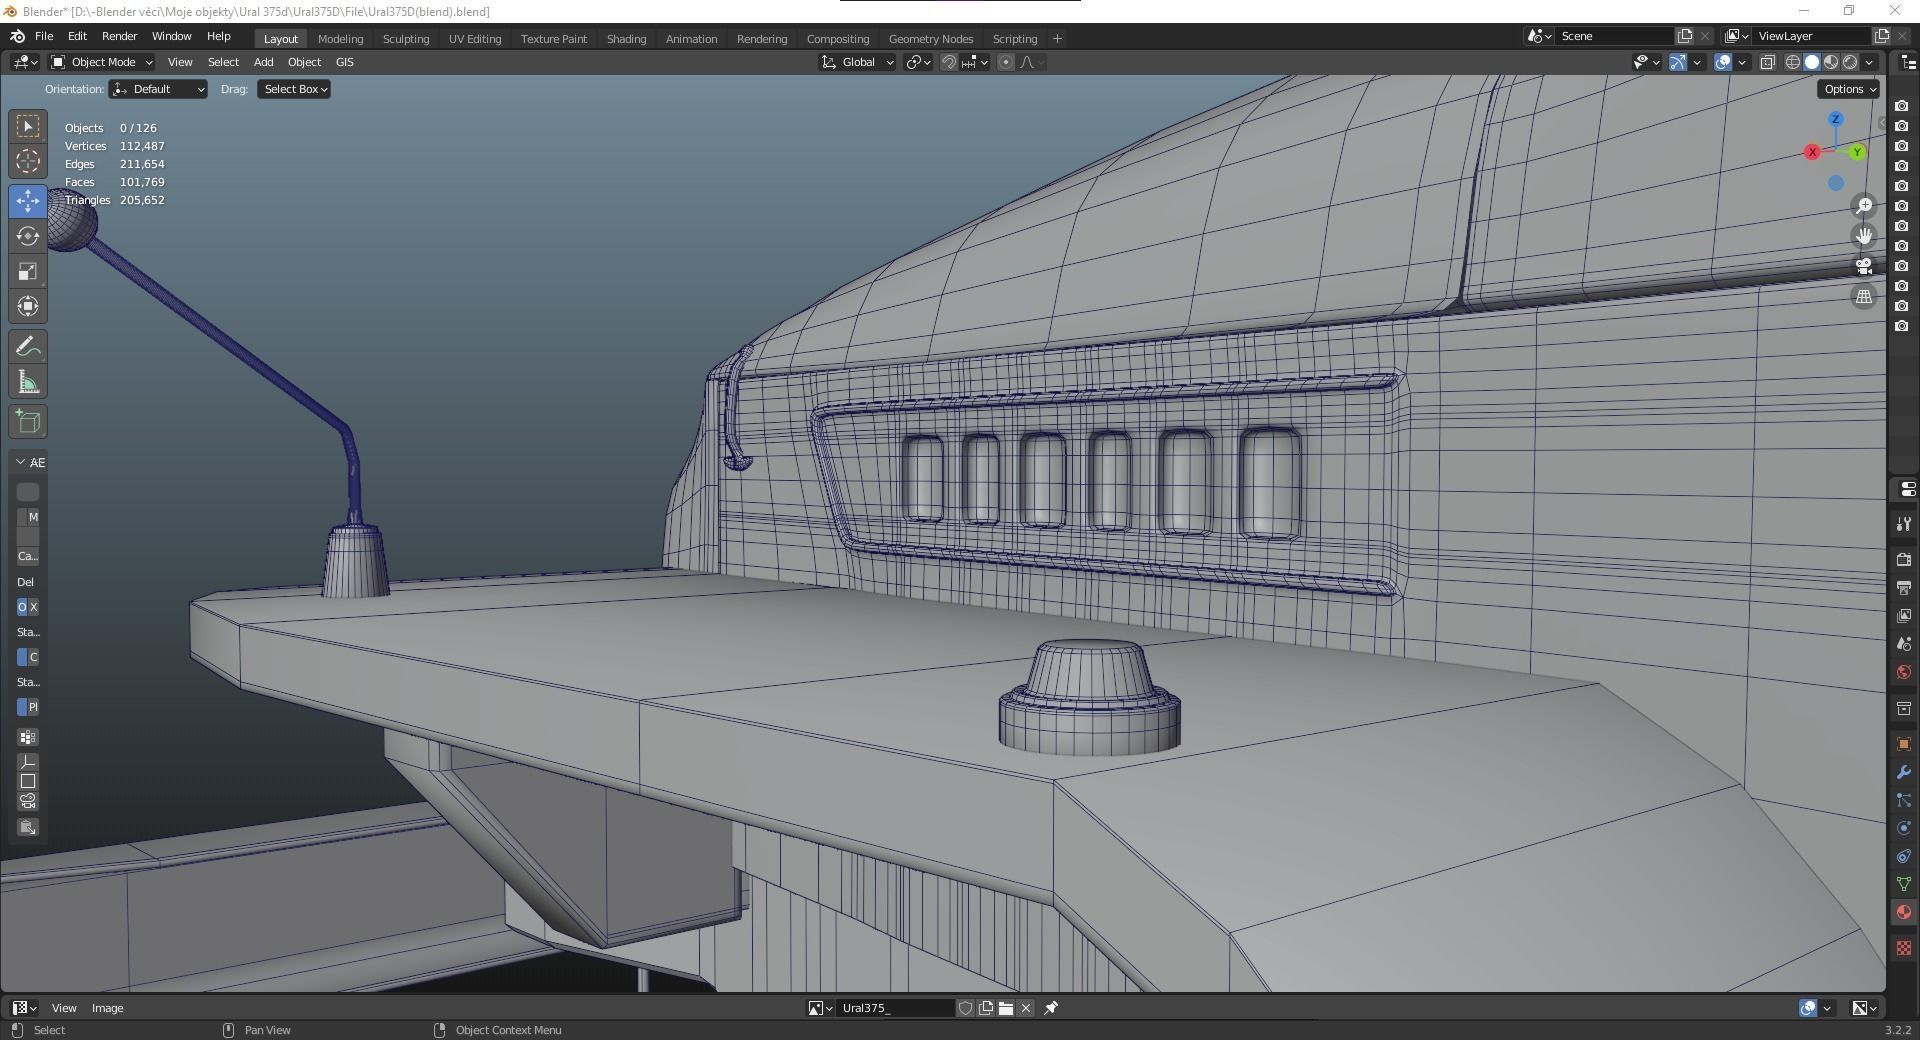Screen dimensions: 1920x1040
Task: Choose the Measure tool
Action: tap(28, 382)
